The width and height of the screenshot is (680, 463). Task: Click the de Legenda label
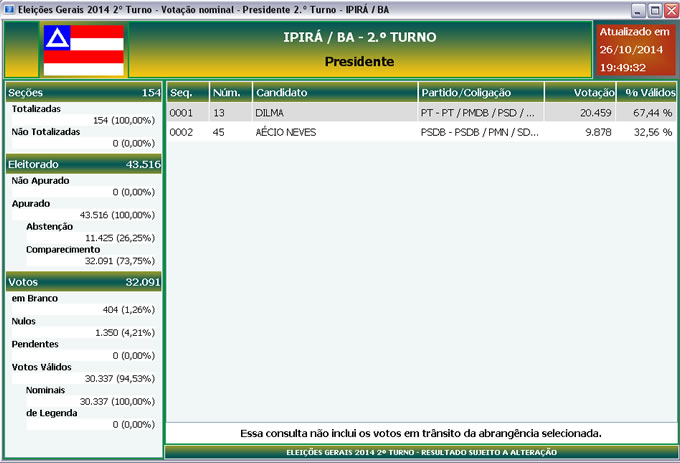(52, 413)
